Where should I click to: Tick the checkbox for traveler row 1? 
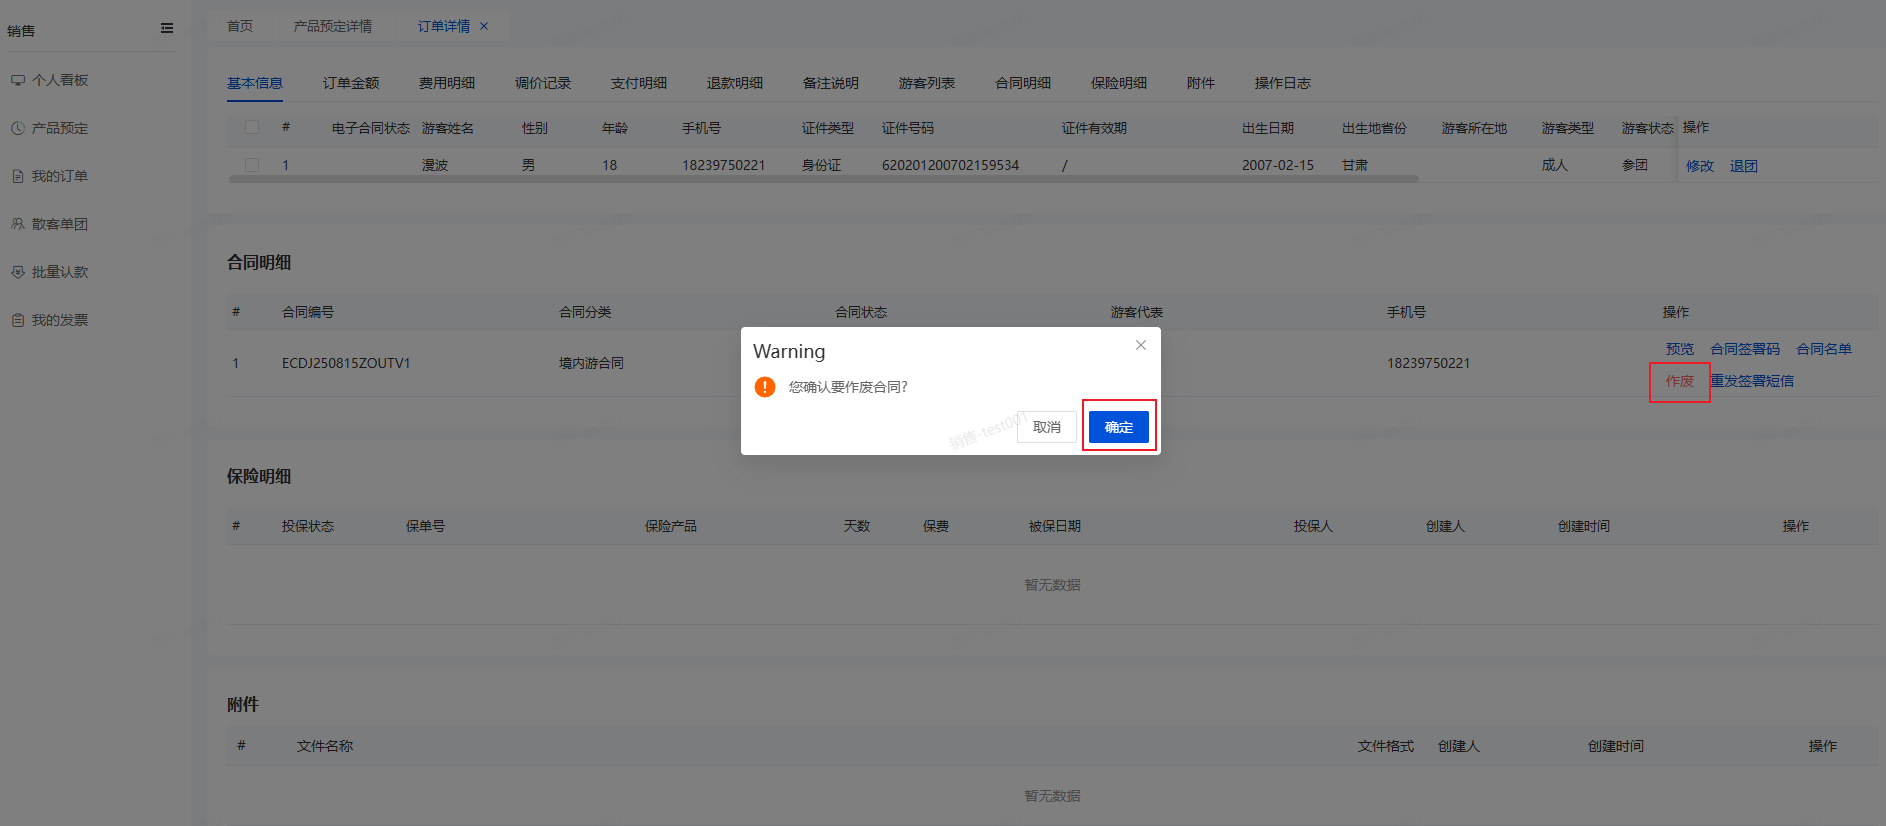(252, 165)
